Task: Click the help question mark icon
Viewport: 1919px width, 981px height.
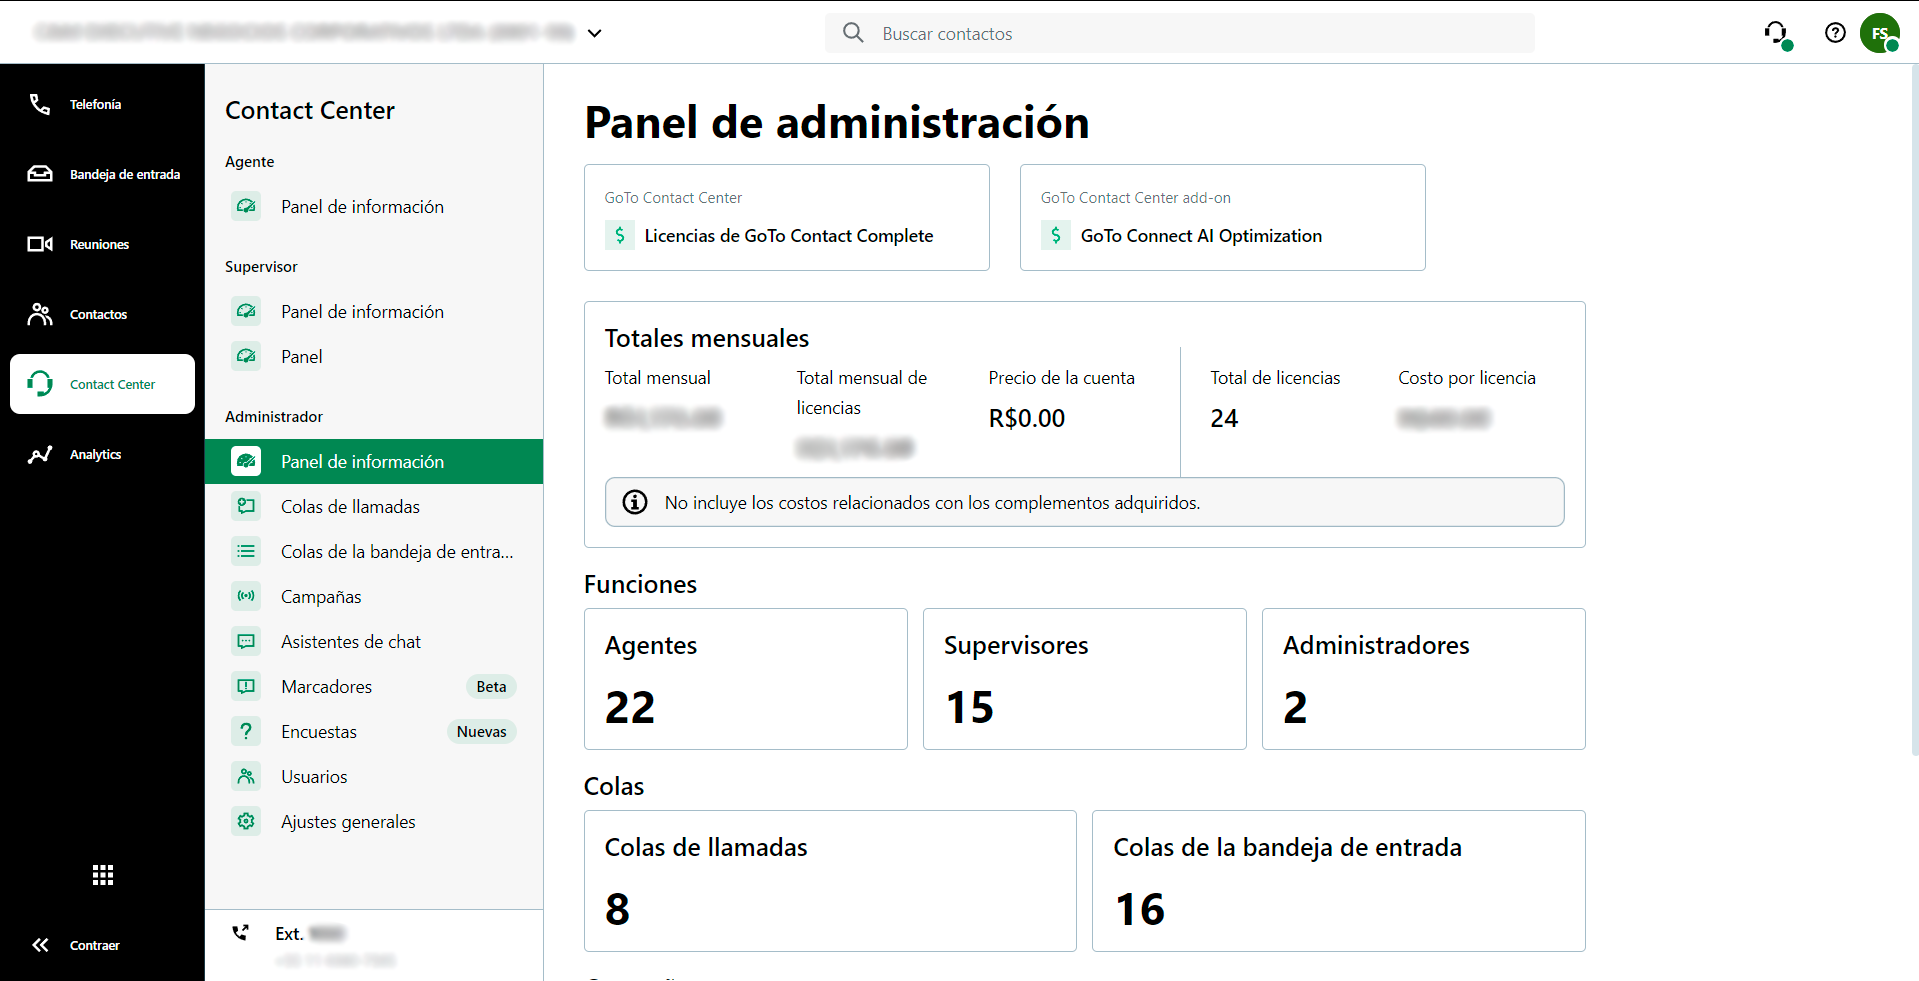Action: click(x=1835, y=32)
